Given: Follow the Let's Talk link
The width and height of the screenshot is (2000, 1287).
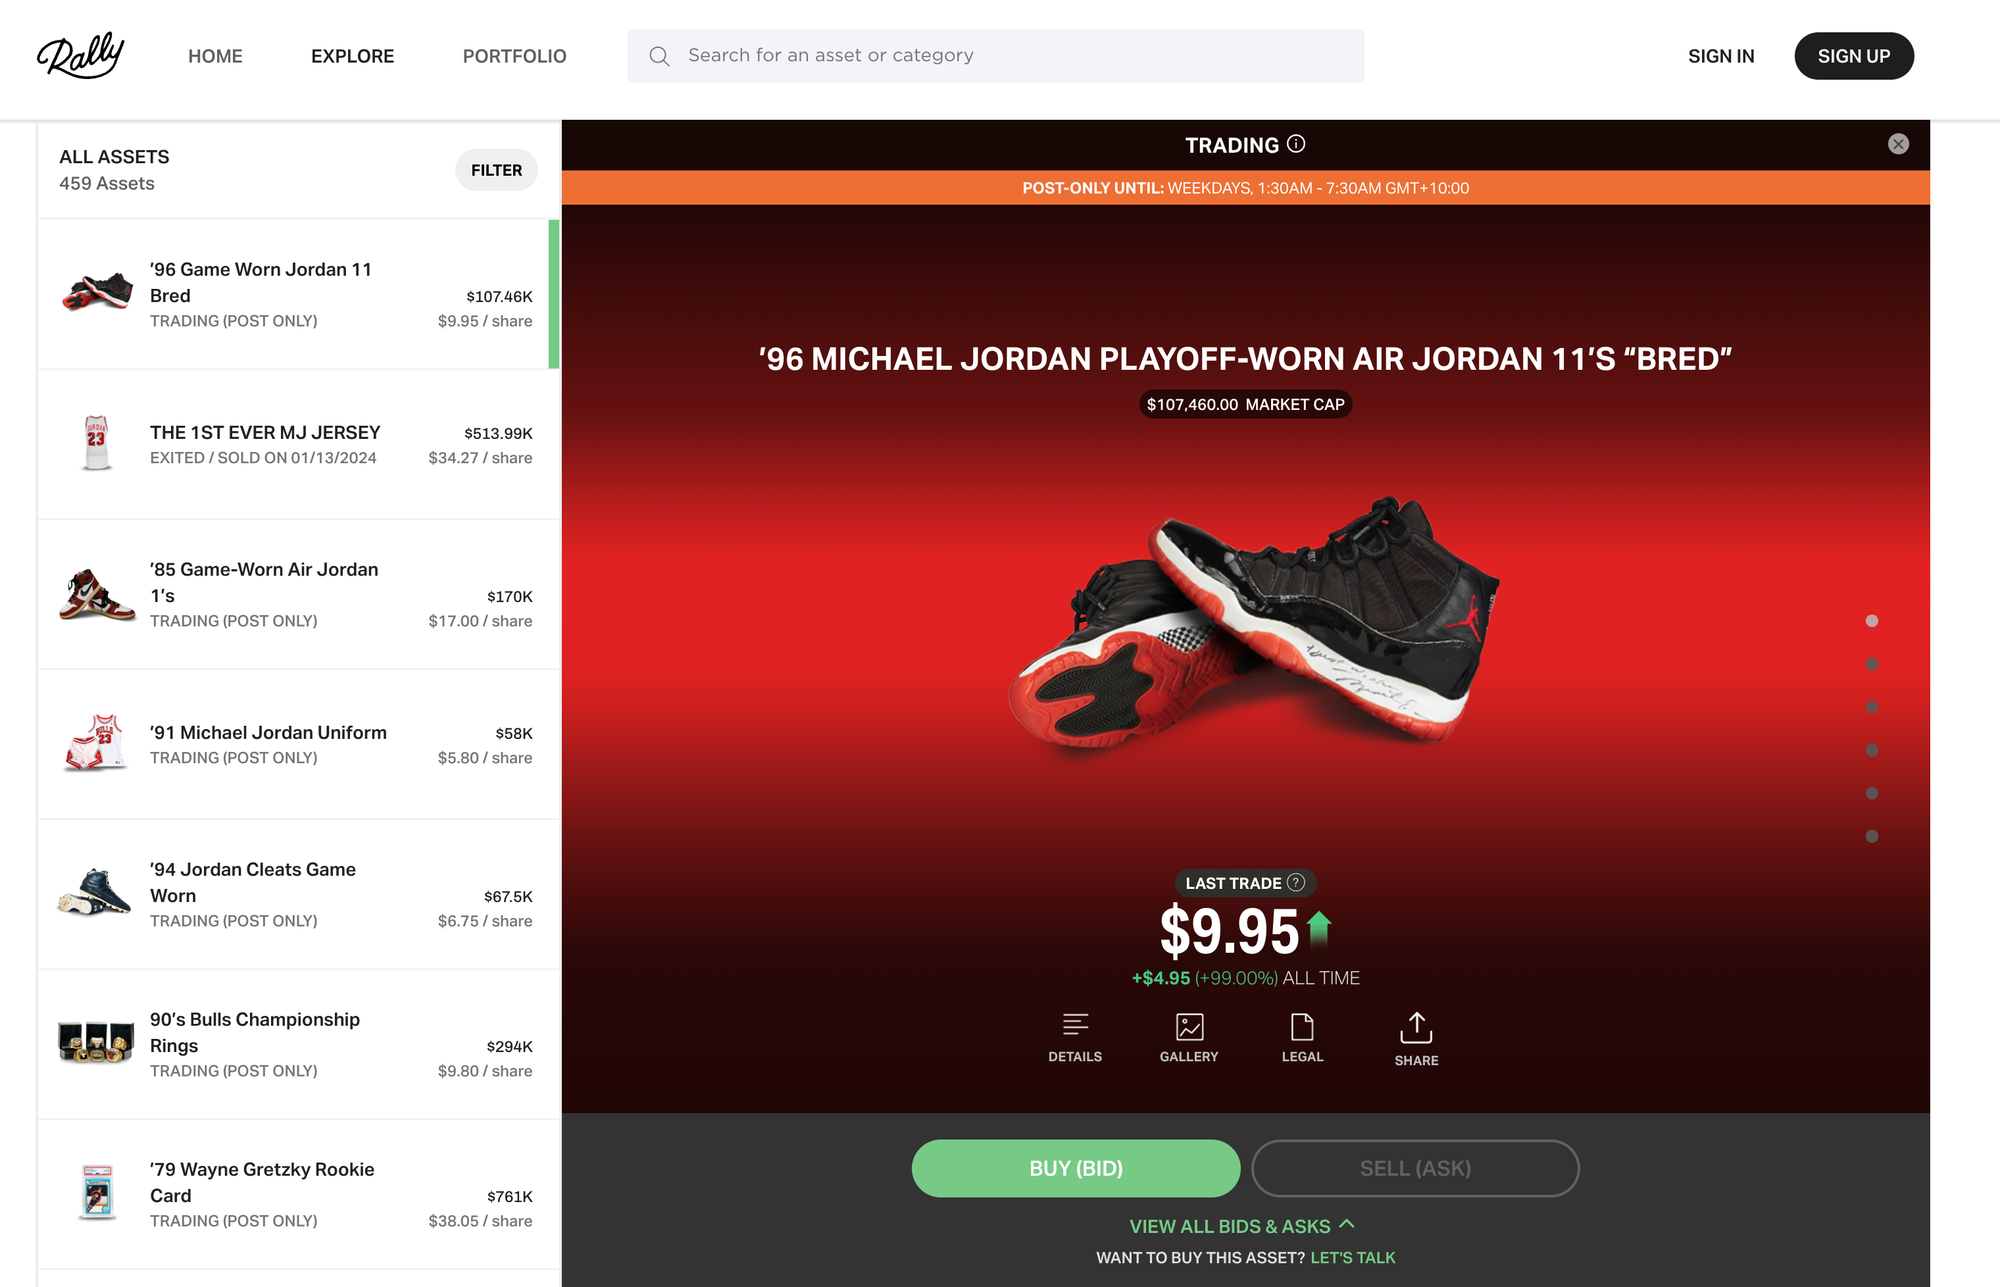Looking at the screenshot, I should tap(1352, 1258).
